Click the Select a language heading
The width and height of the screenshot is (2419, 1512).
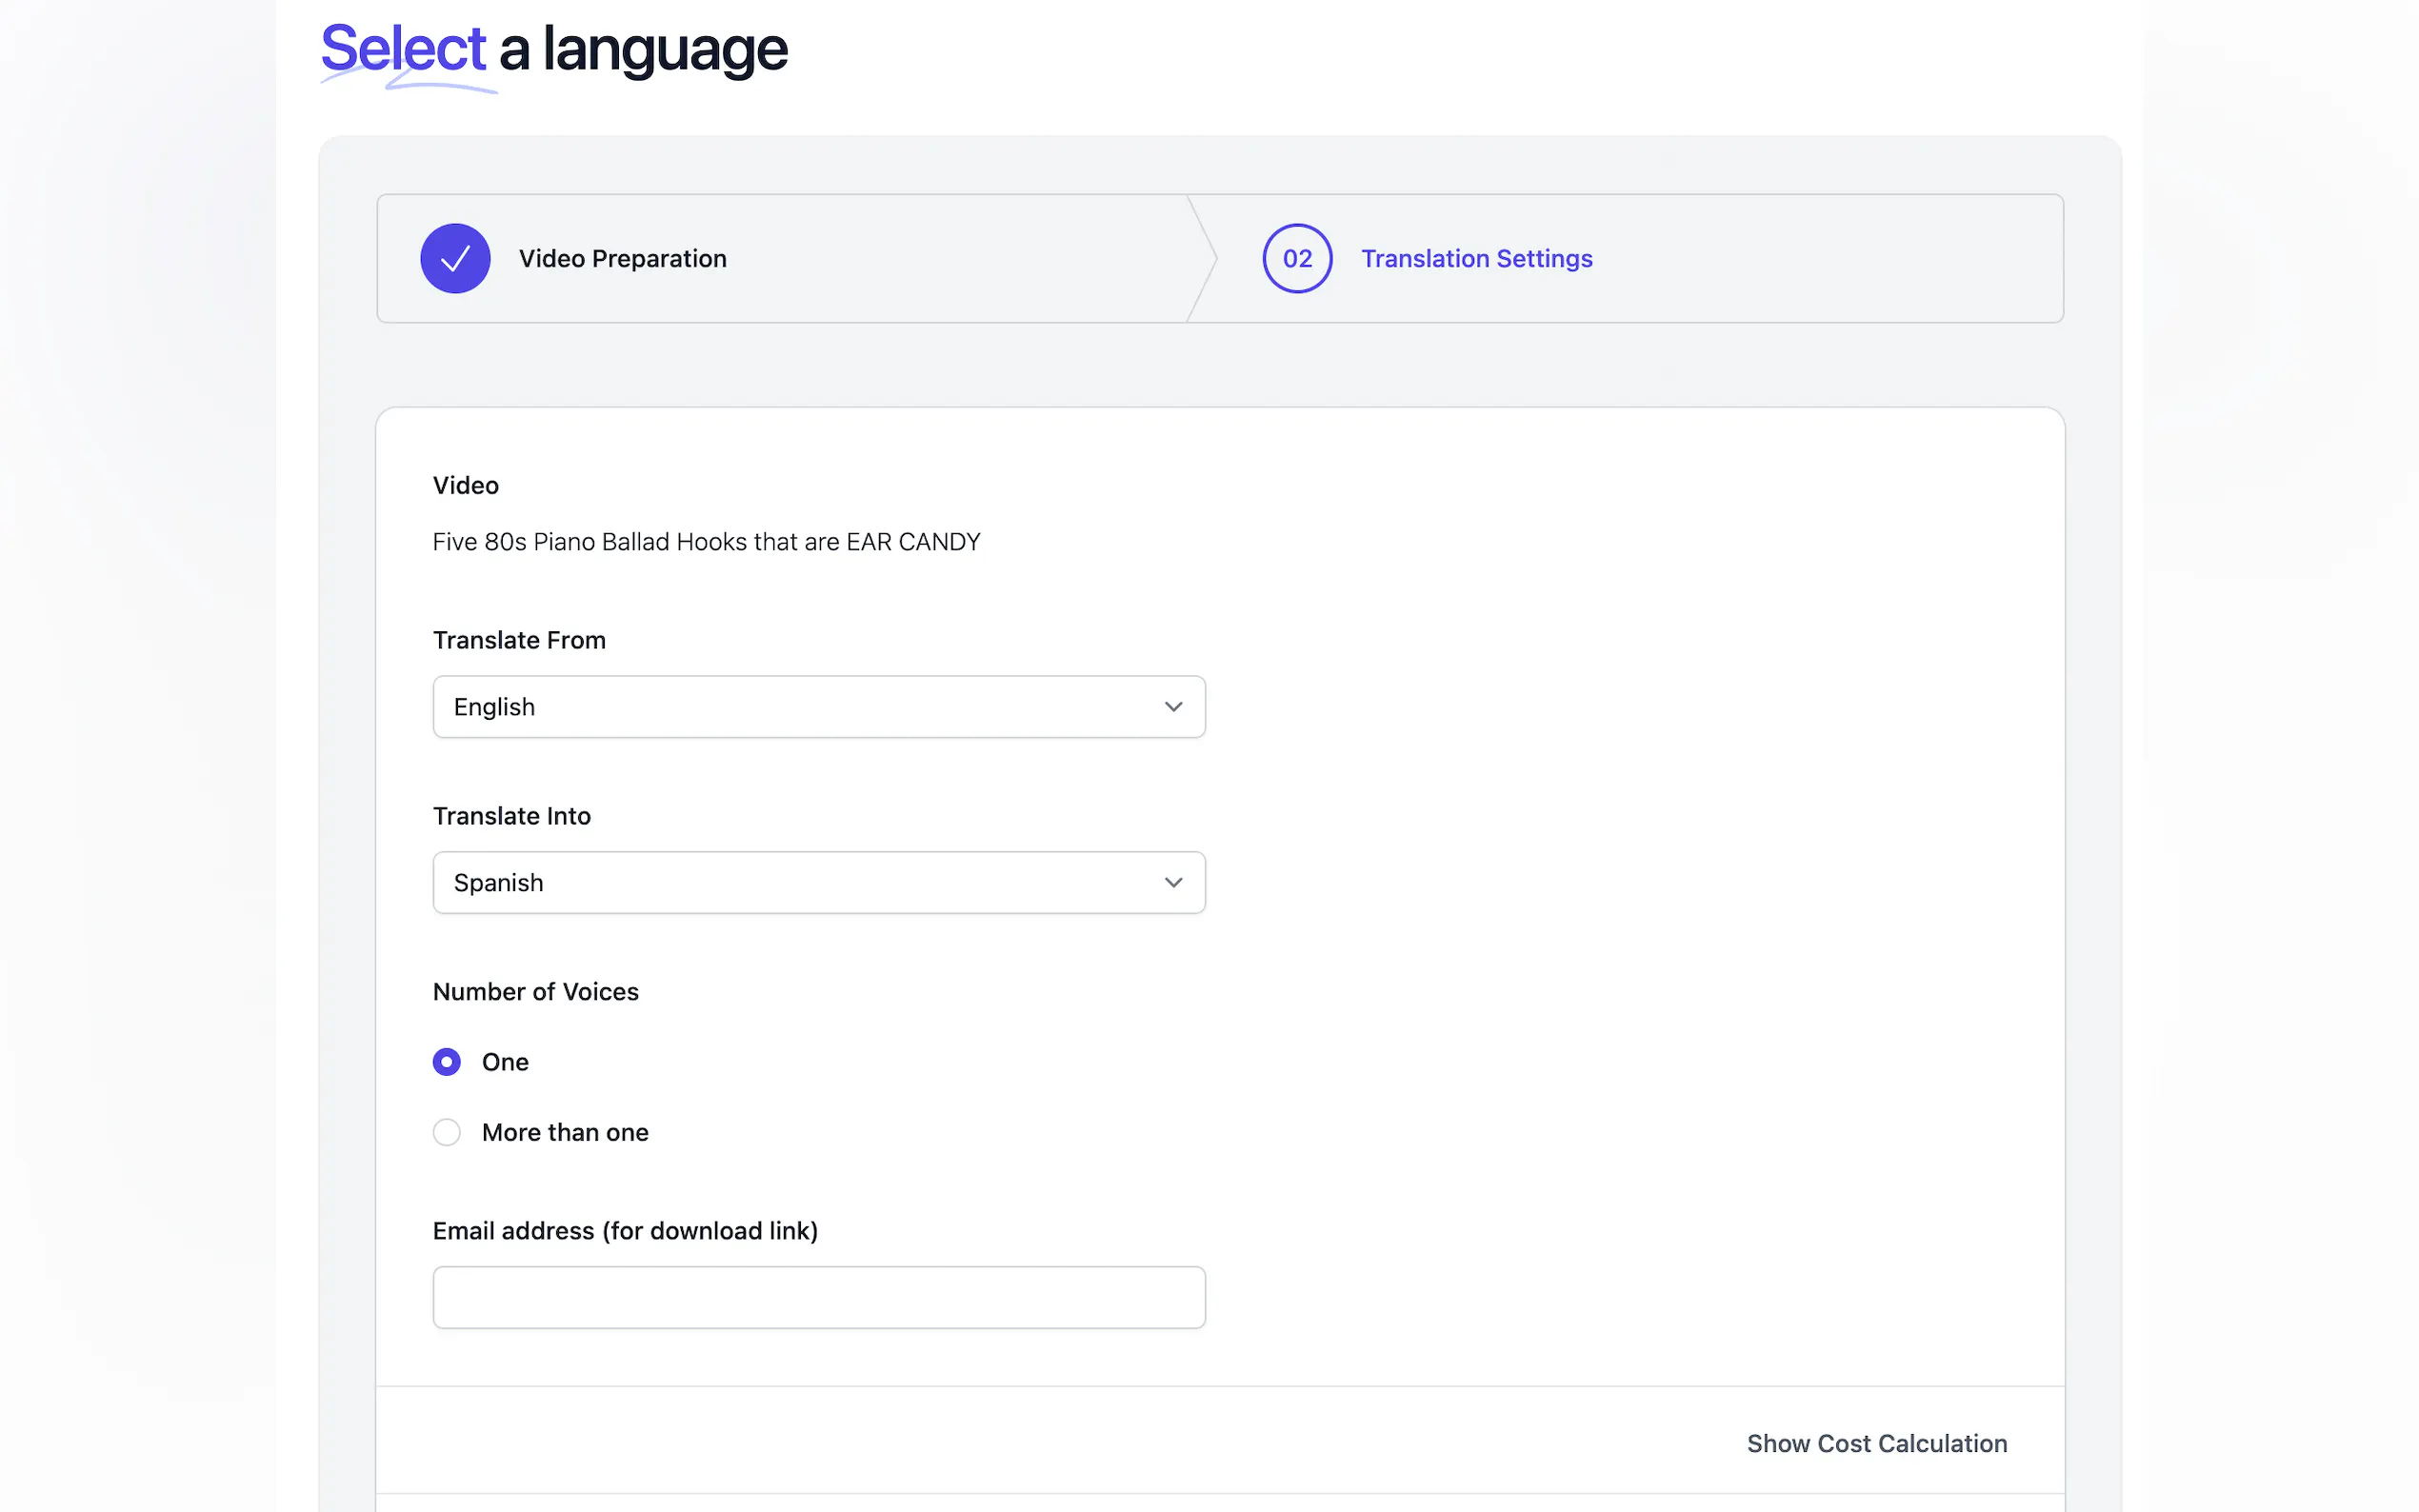(x=554, y=49)
